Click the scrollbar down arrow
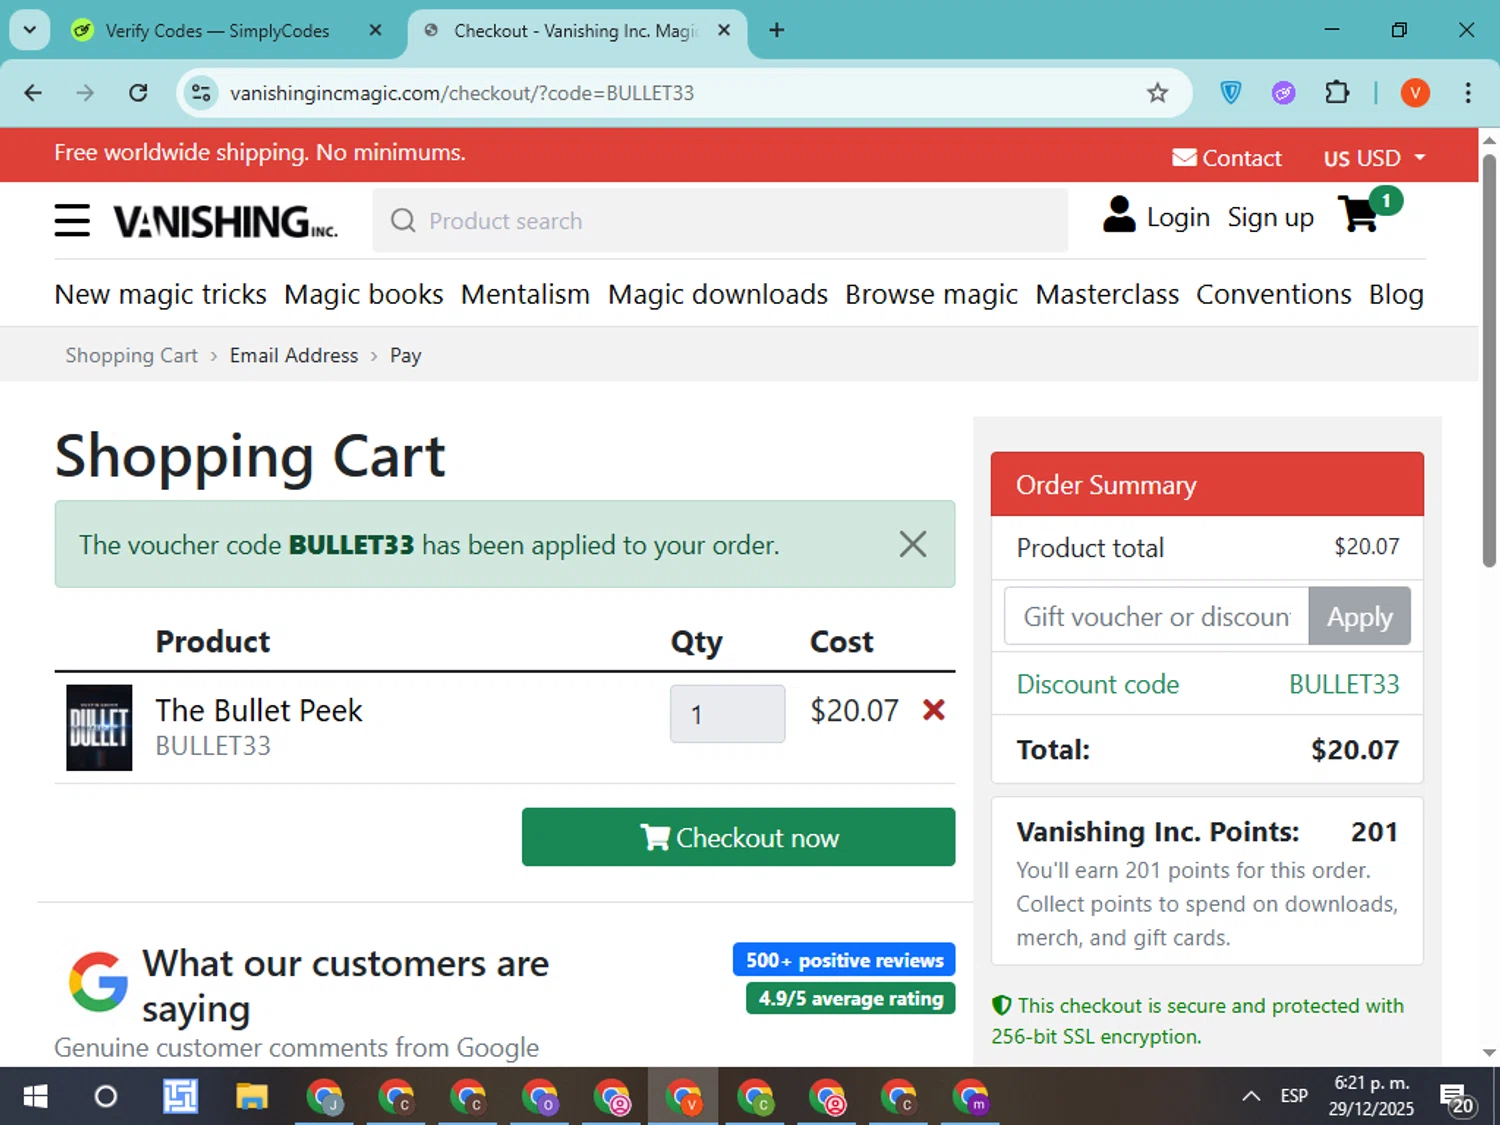This screenshot has width=1500, height=1125. pos(1489,1052)
